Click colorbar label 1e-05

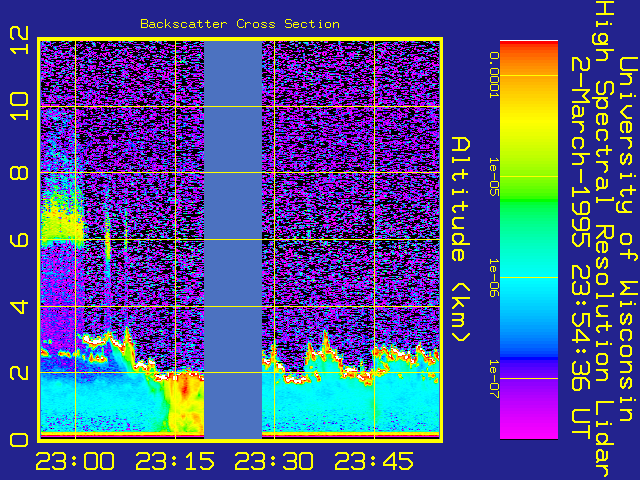[x=494, y=176]
